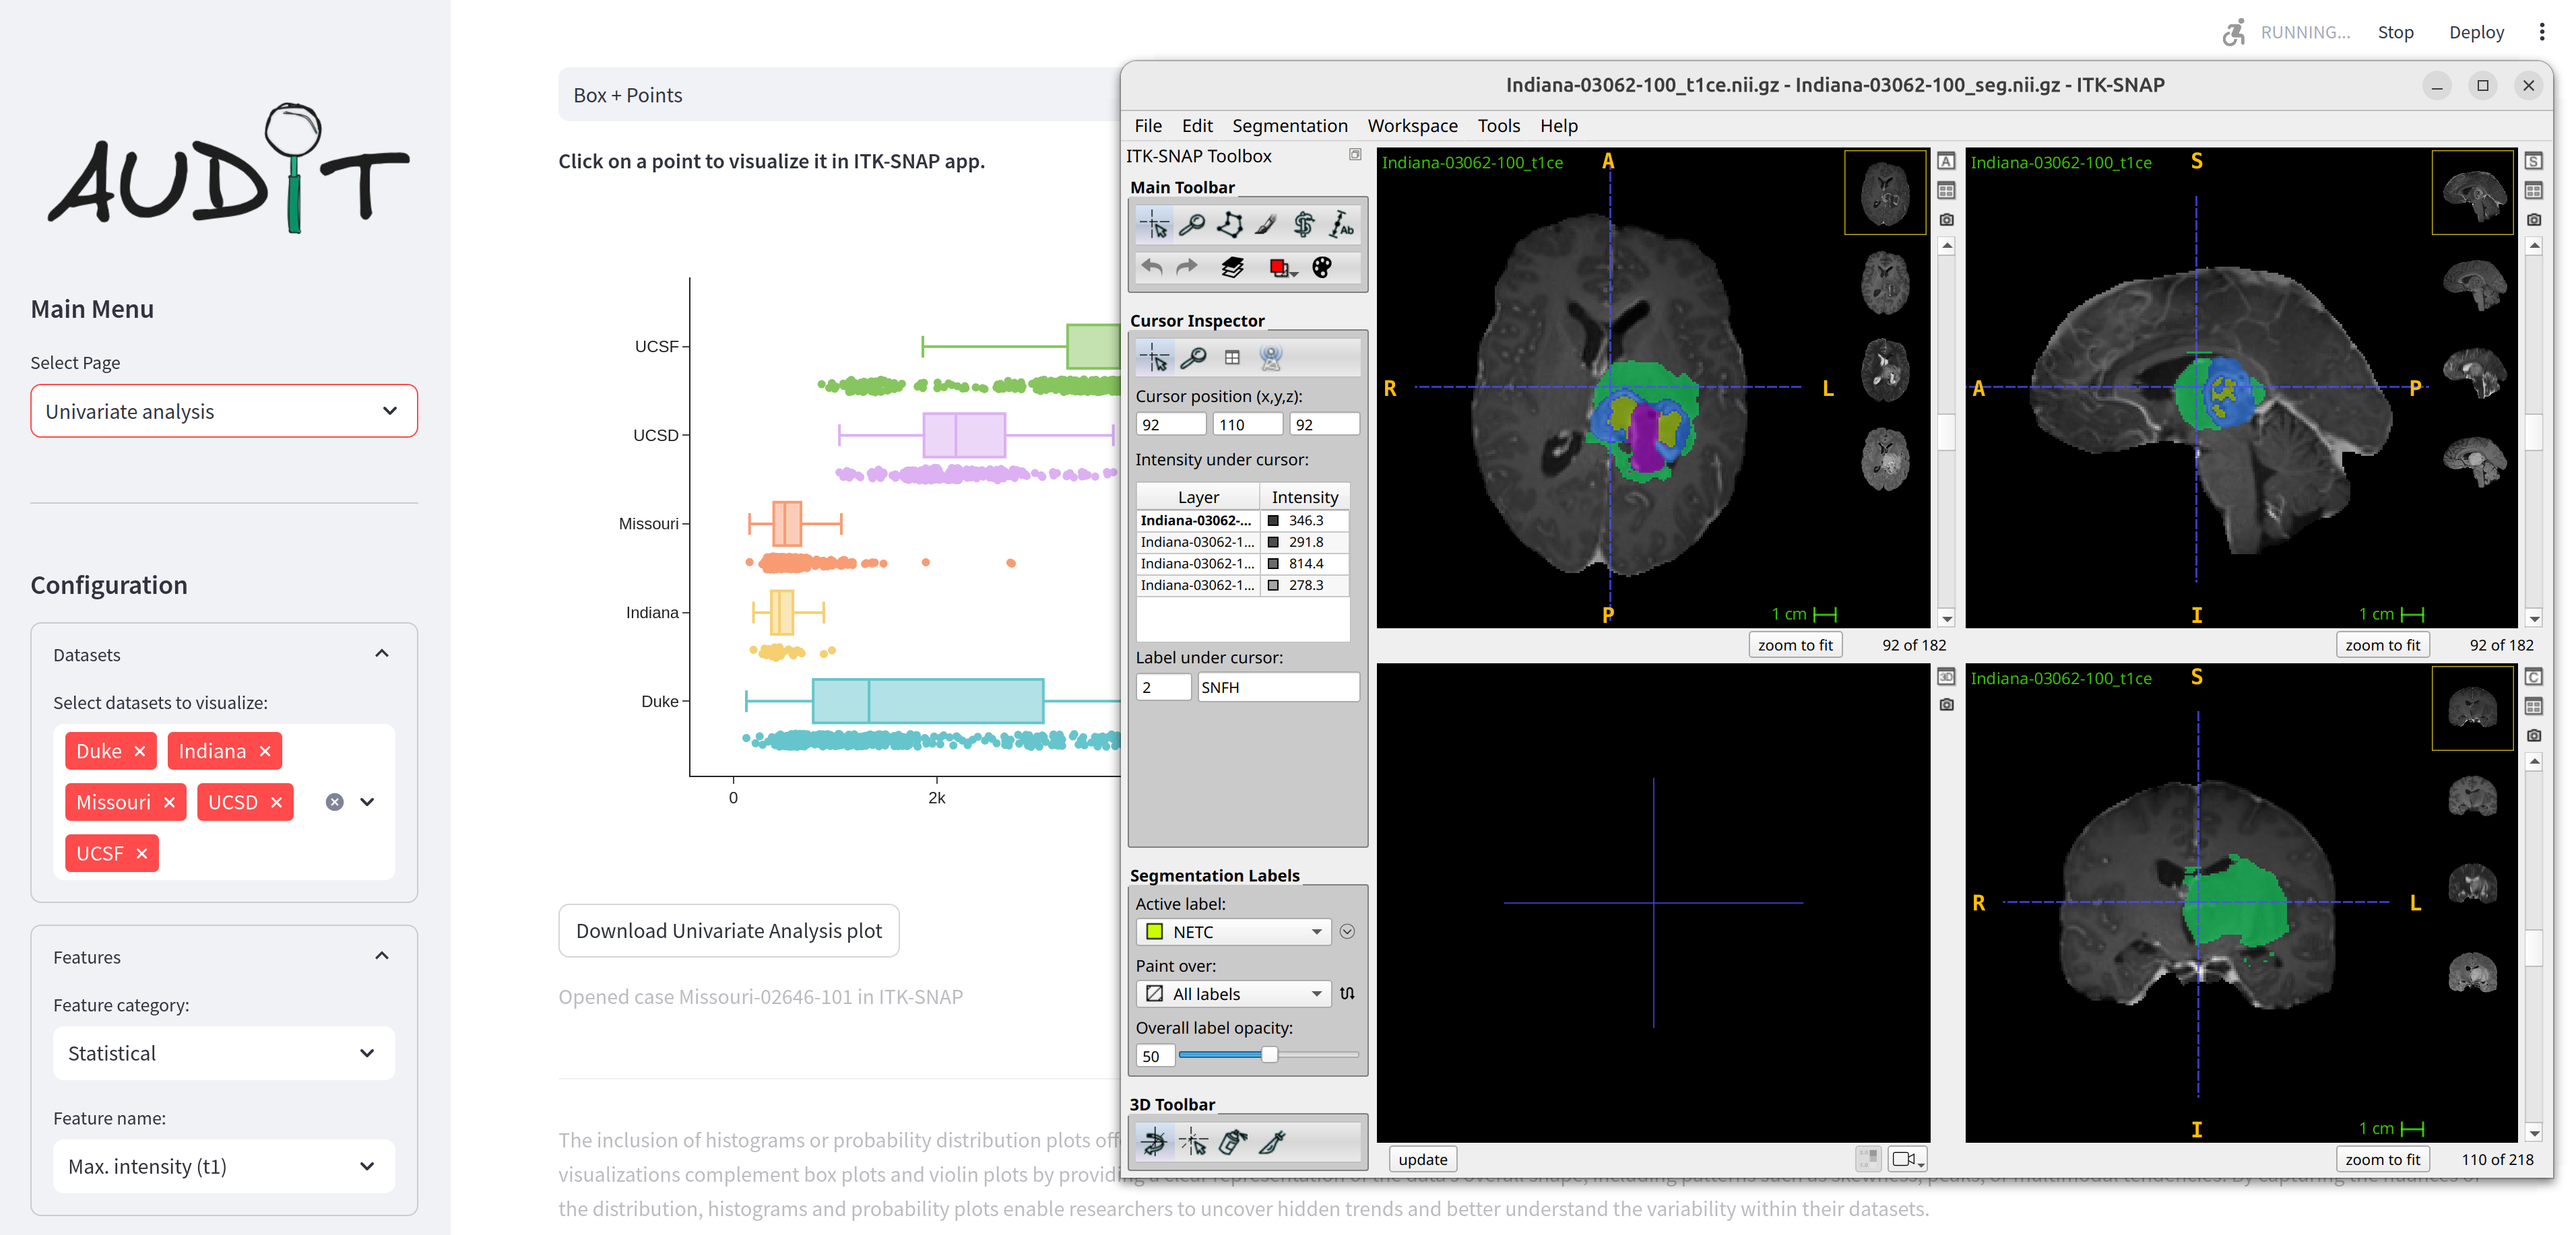Click the axial view camera snapshot icon
This screenshot has height=1235, width=2576.
[x=1946, y=219]
